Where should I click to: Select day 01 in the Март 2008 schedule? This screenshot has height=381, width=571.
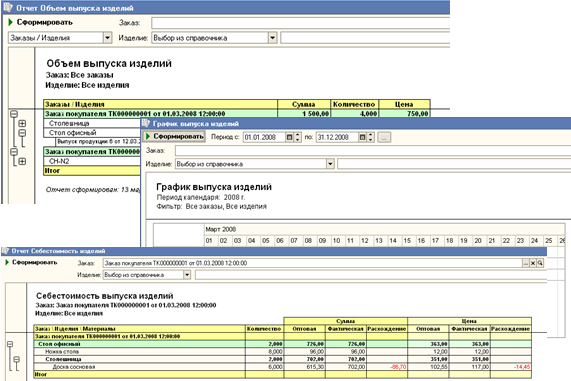(x=209, y=240)
